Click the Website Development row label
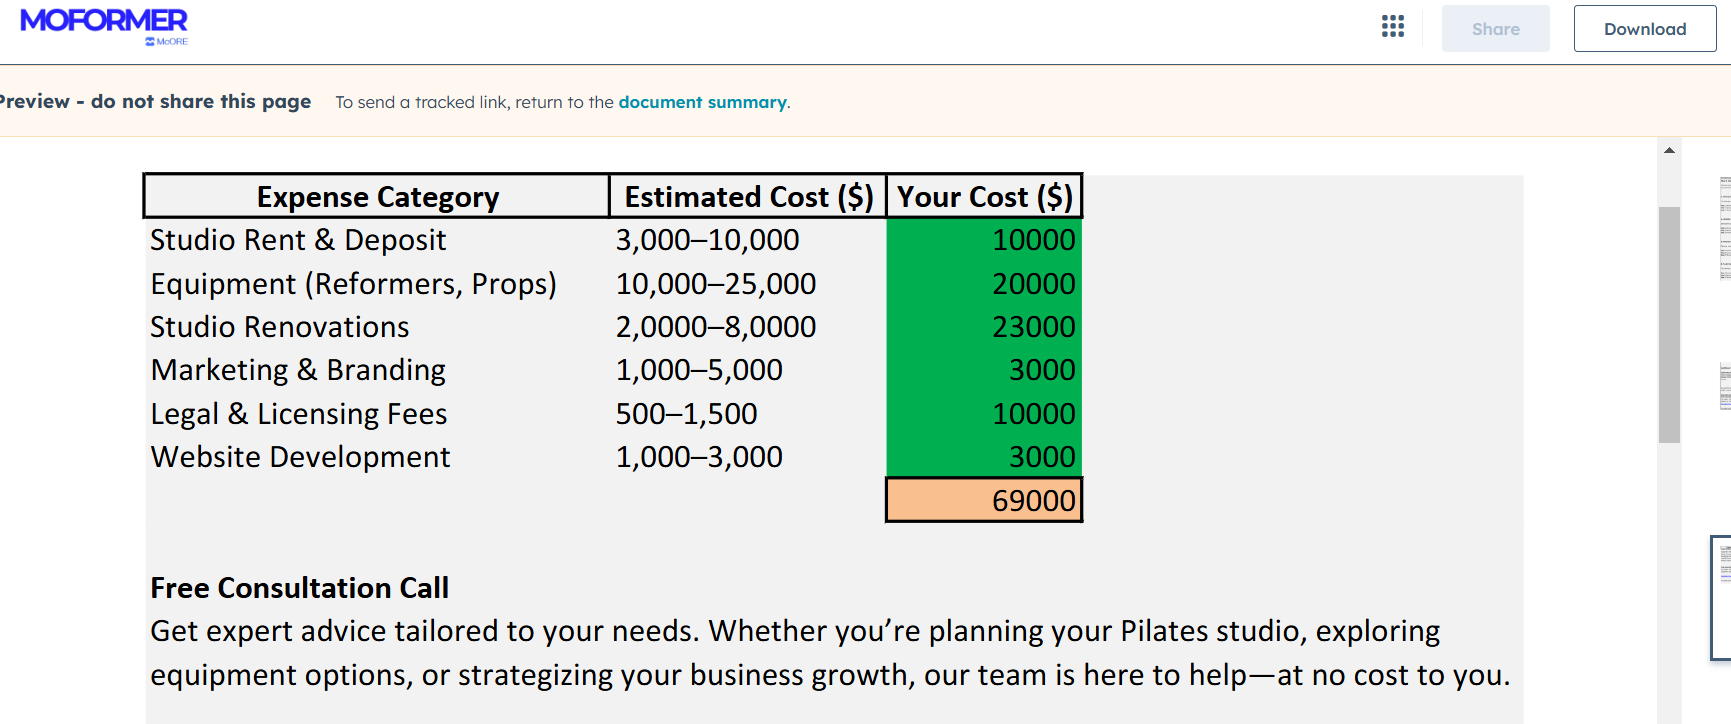 [x=300, y=457]
